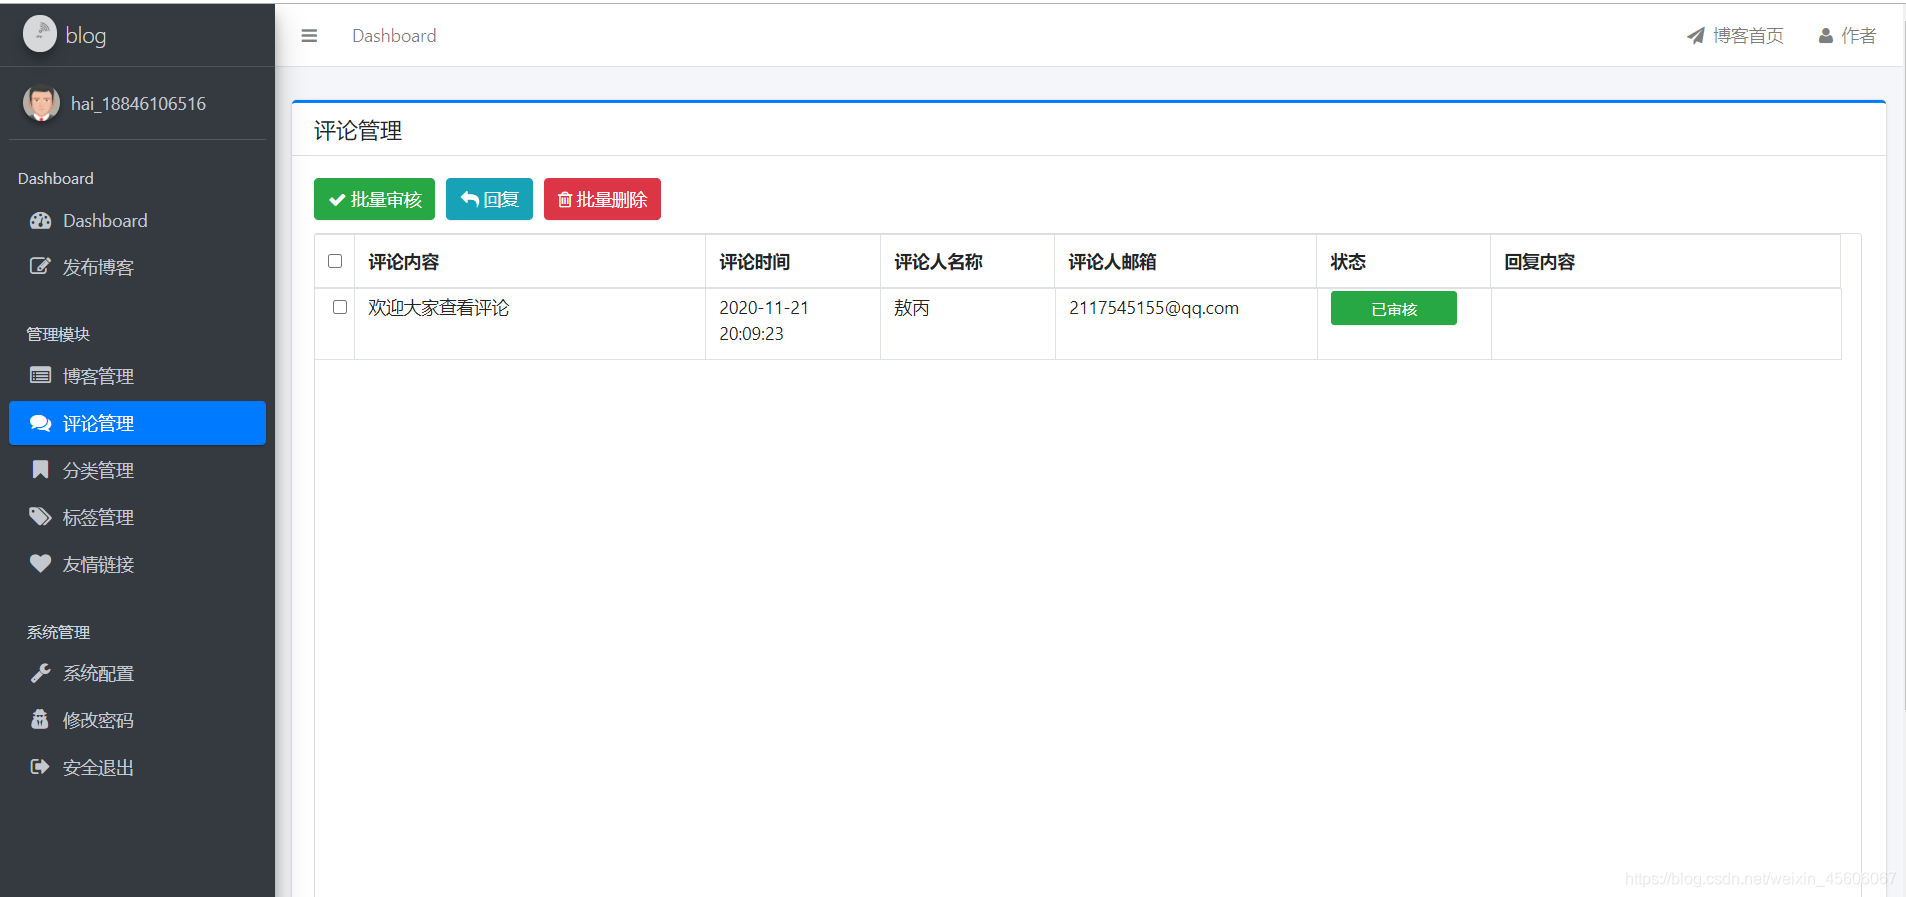1906x897 pixels.
Task: Click username hai_18846106516 in sidebar
Action: tap(138, 104)
